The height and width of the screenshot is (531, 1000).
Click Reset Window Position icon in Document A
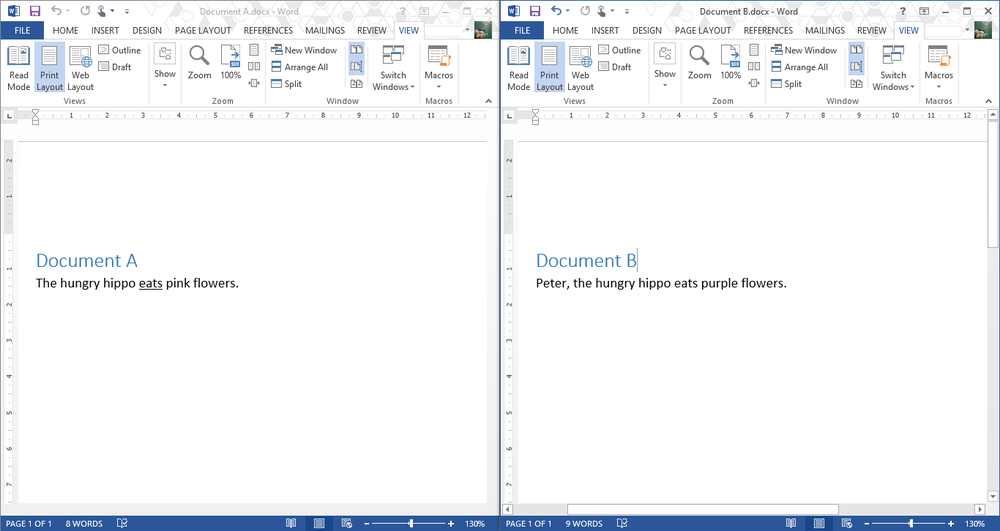(x=357, y=84)
